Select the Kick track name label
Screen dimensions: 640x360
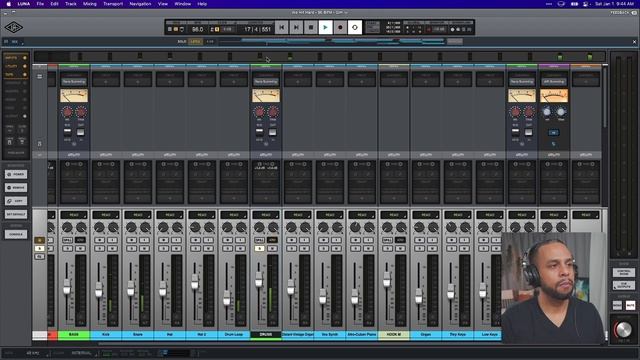(x=106, y=335)
